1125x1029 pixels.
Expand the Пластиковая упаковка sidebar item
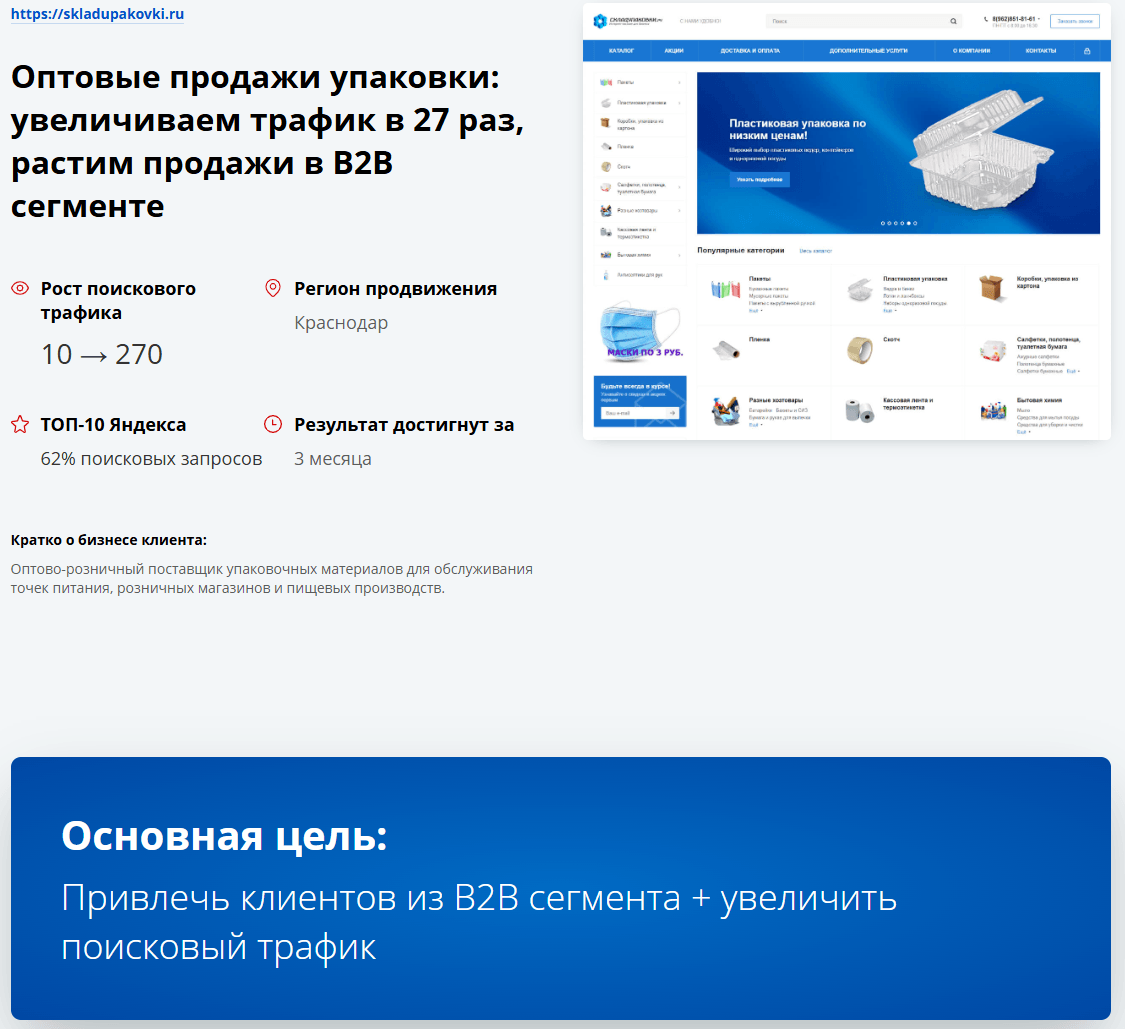[x=678, y=103]
